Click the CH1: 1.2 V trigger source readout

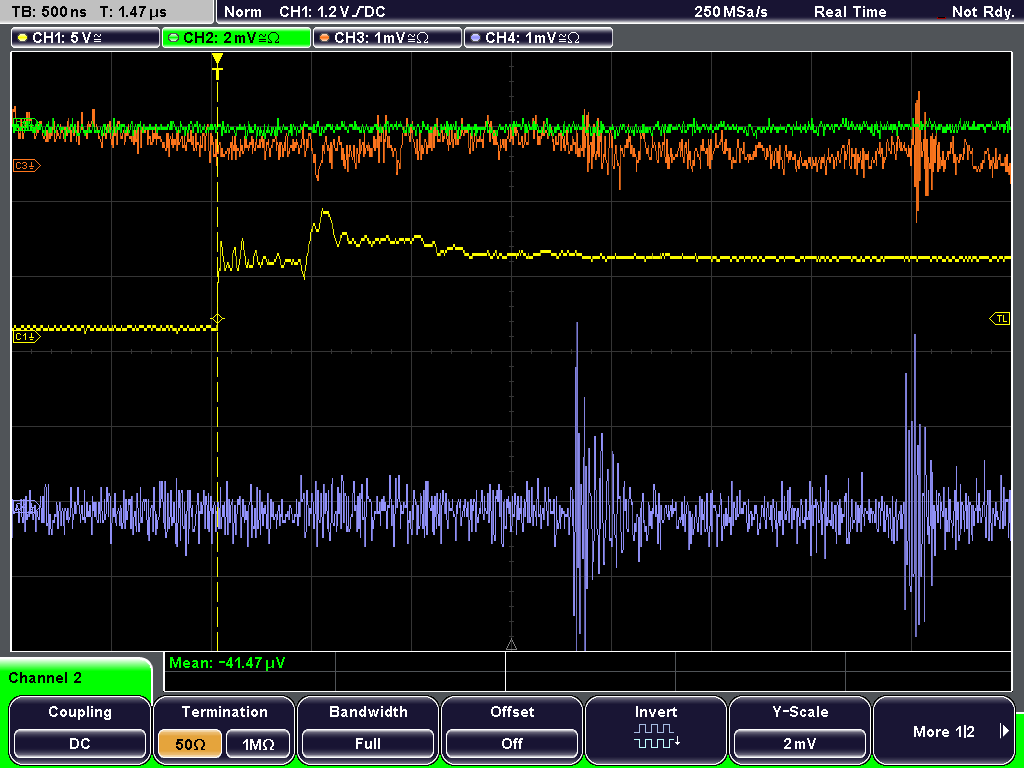pos(332,12)
